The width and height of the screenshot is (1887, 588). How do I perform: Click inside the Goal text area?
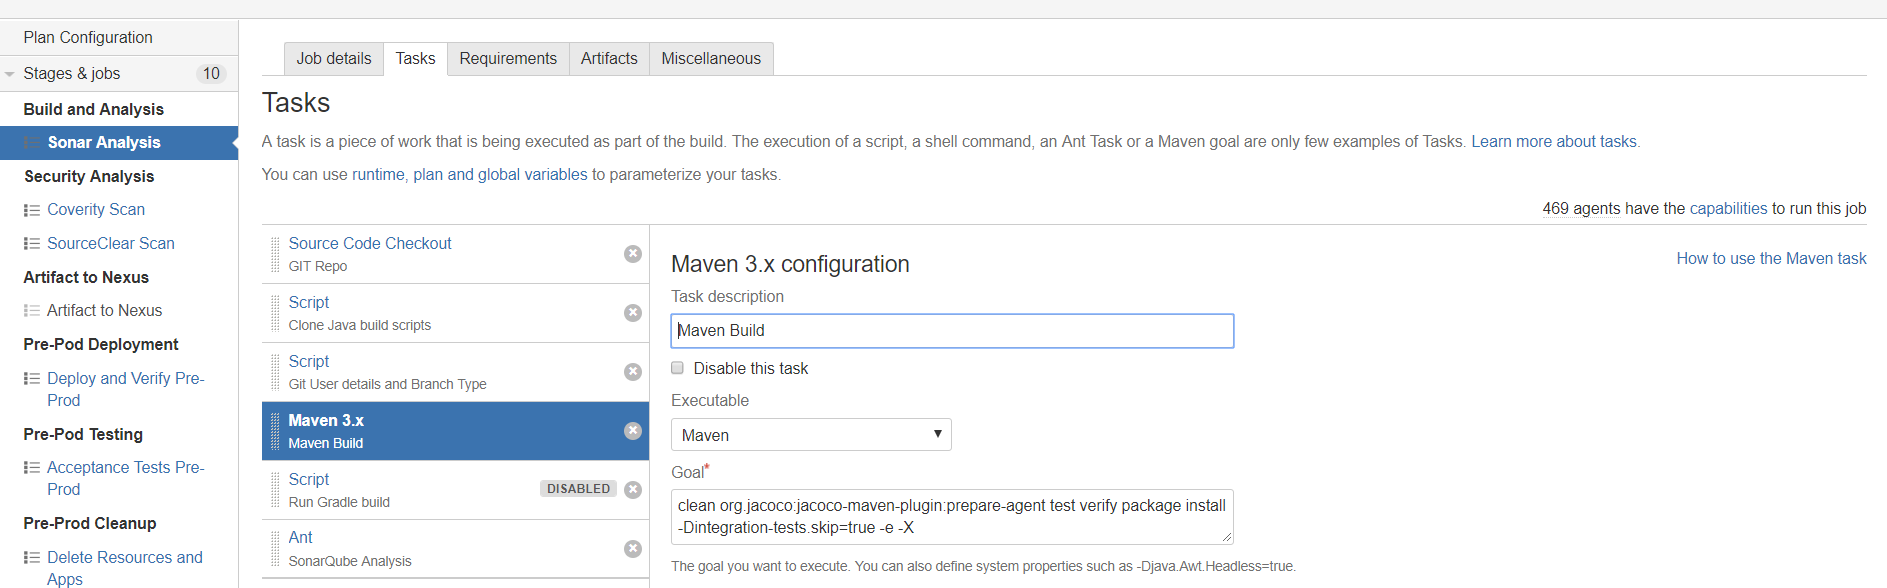click(x=952, y=517)
